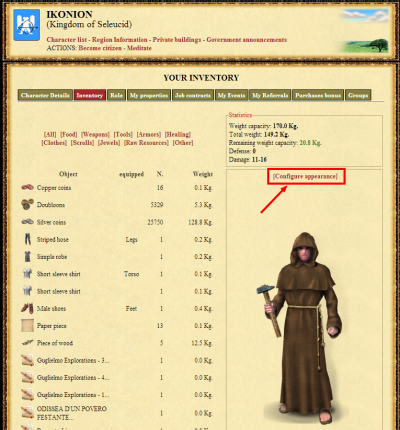The width and height of the screenshot is (400, 430).
Task: Click the Paper piece icon
Action: pyautogui.click(x=27, y=325)
